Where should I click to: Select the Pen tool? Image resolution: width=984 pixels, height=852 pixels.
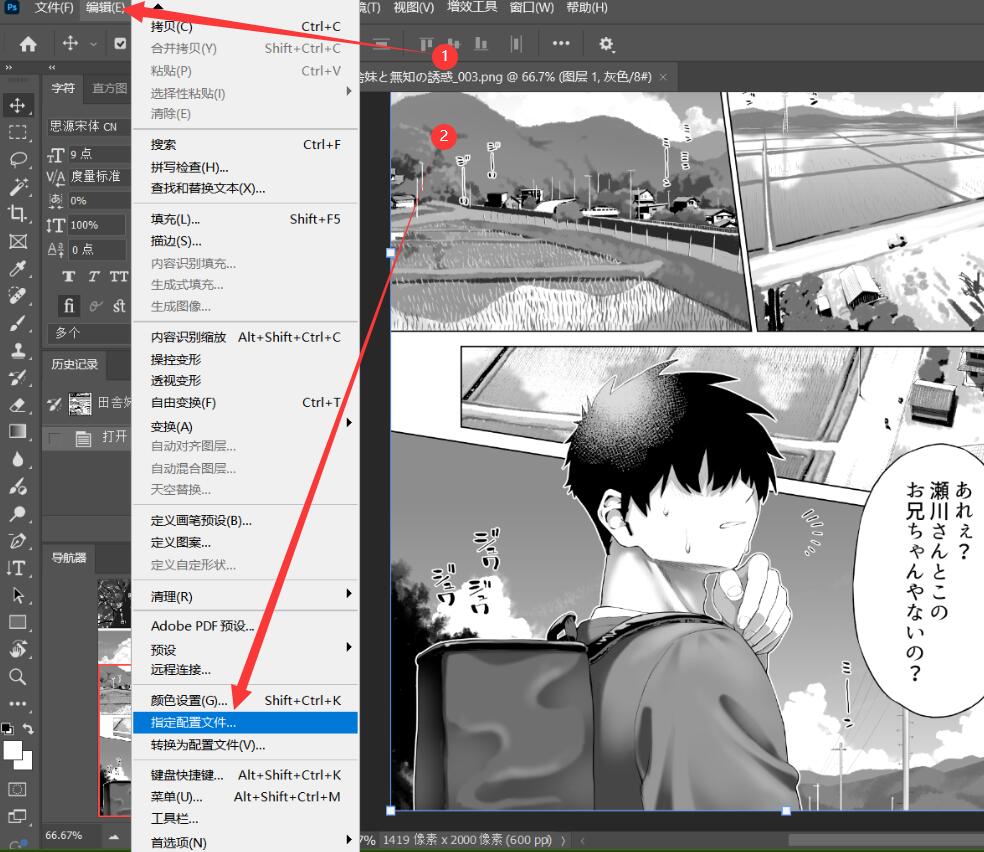[x=18, y=541]
